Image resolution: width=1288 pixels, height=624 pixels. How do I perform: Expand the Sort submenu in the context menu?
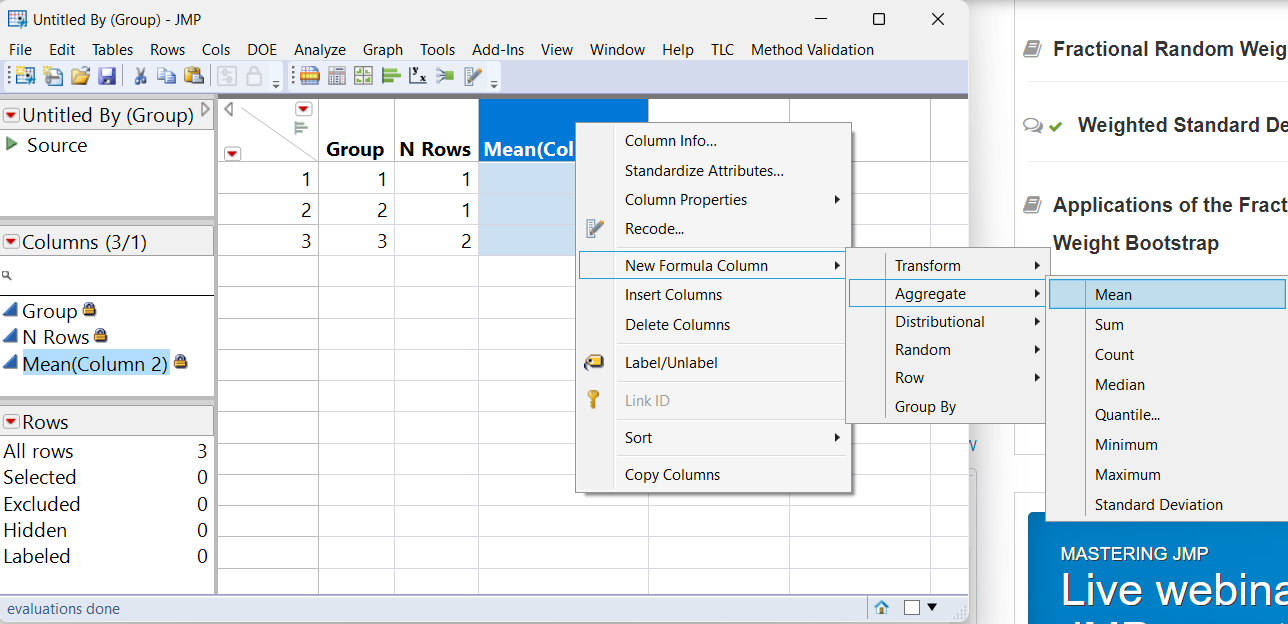[714, 437]
